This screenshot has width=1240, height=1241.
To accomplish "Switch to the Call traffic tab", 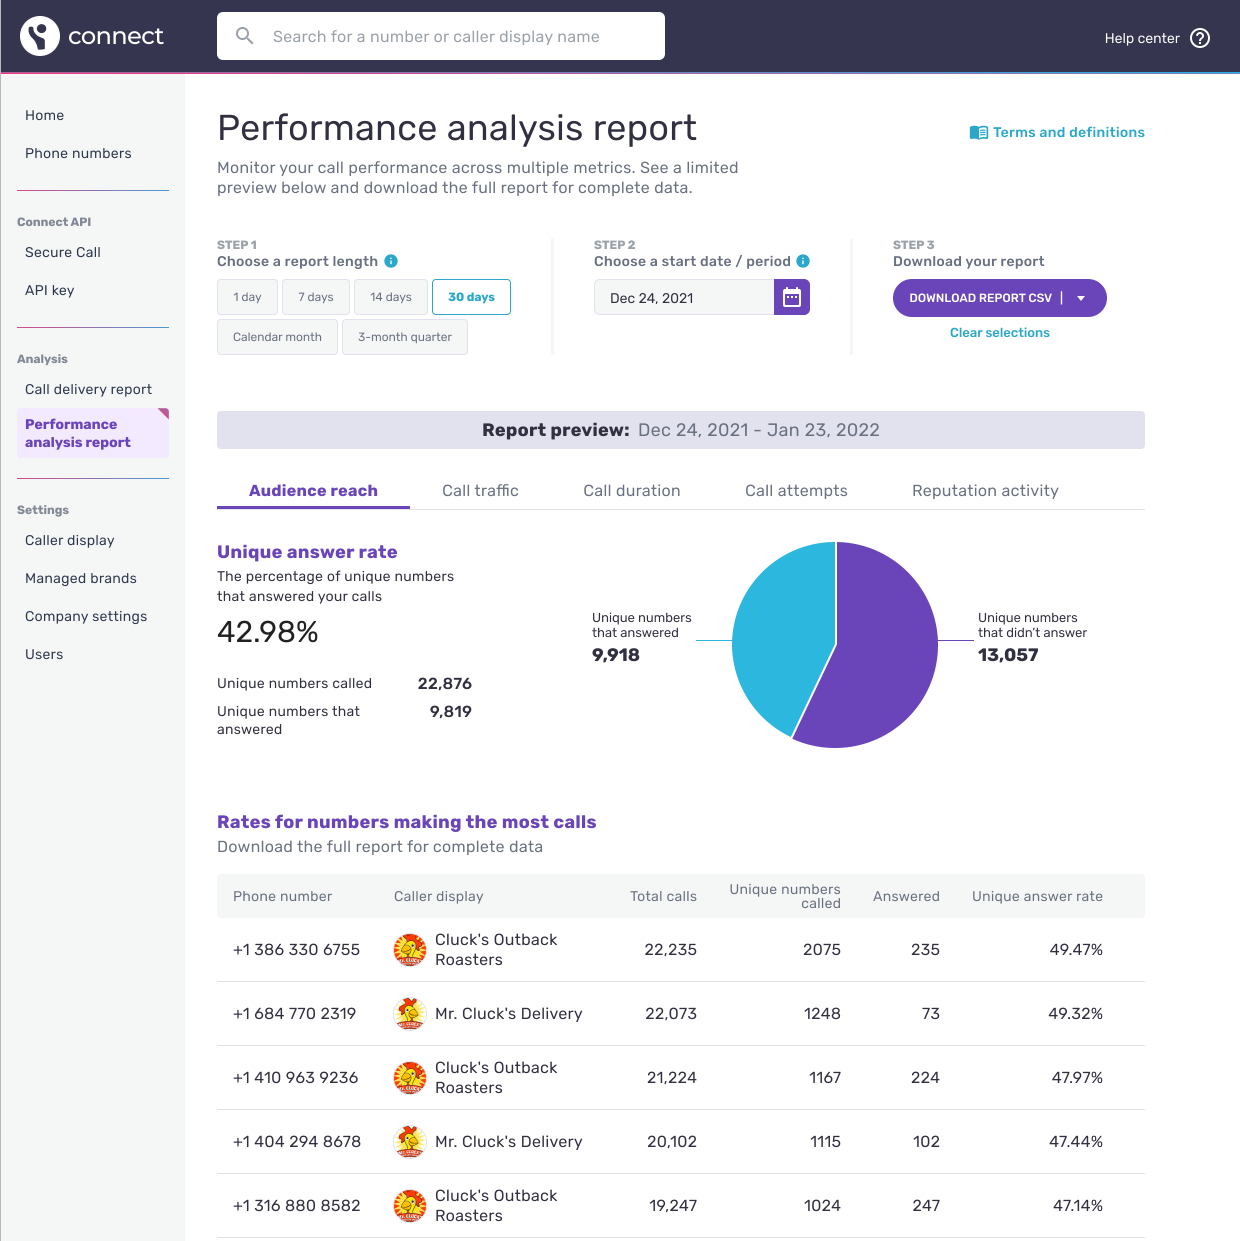I will click(480, 491).
